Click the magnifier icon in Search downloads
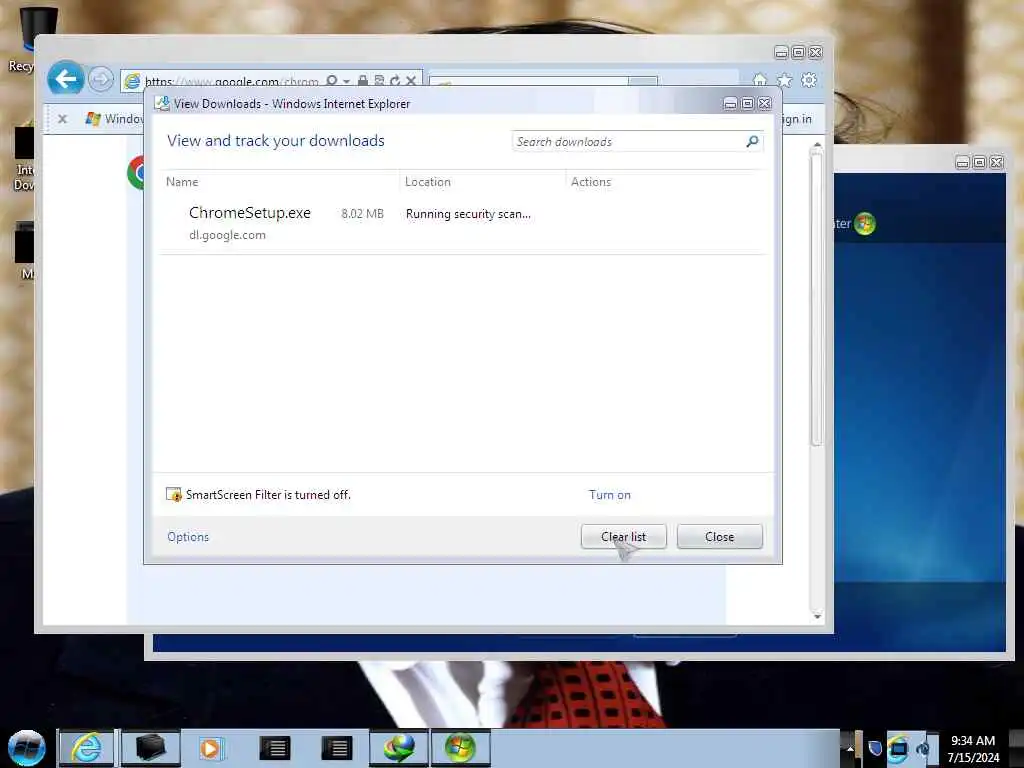The image size is (1024, 768). click(752, 141)
